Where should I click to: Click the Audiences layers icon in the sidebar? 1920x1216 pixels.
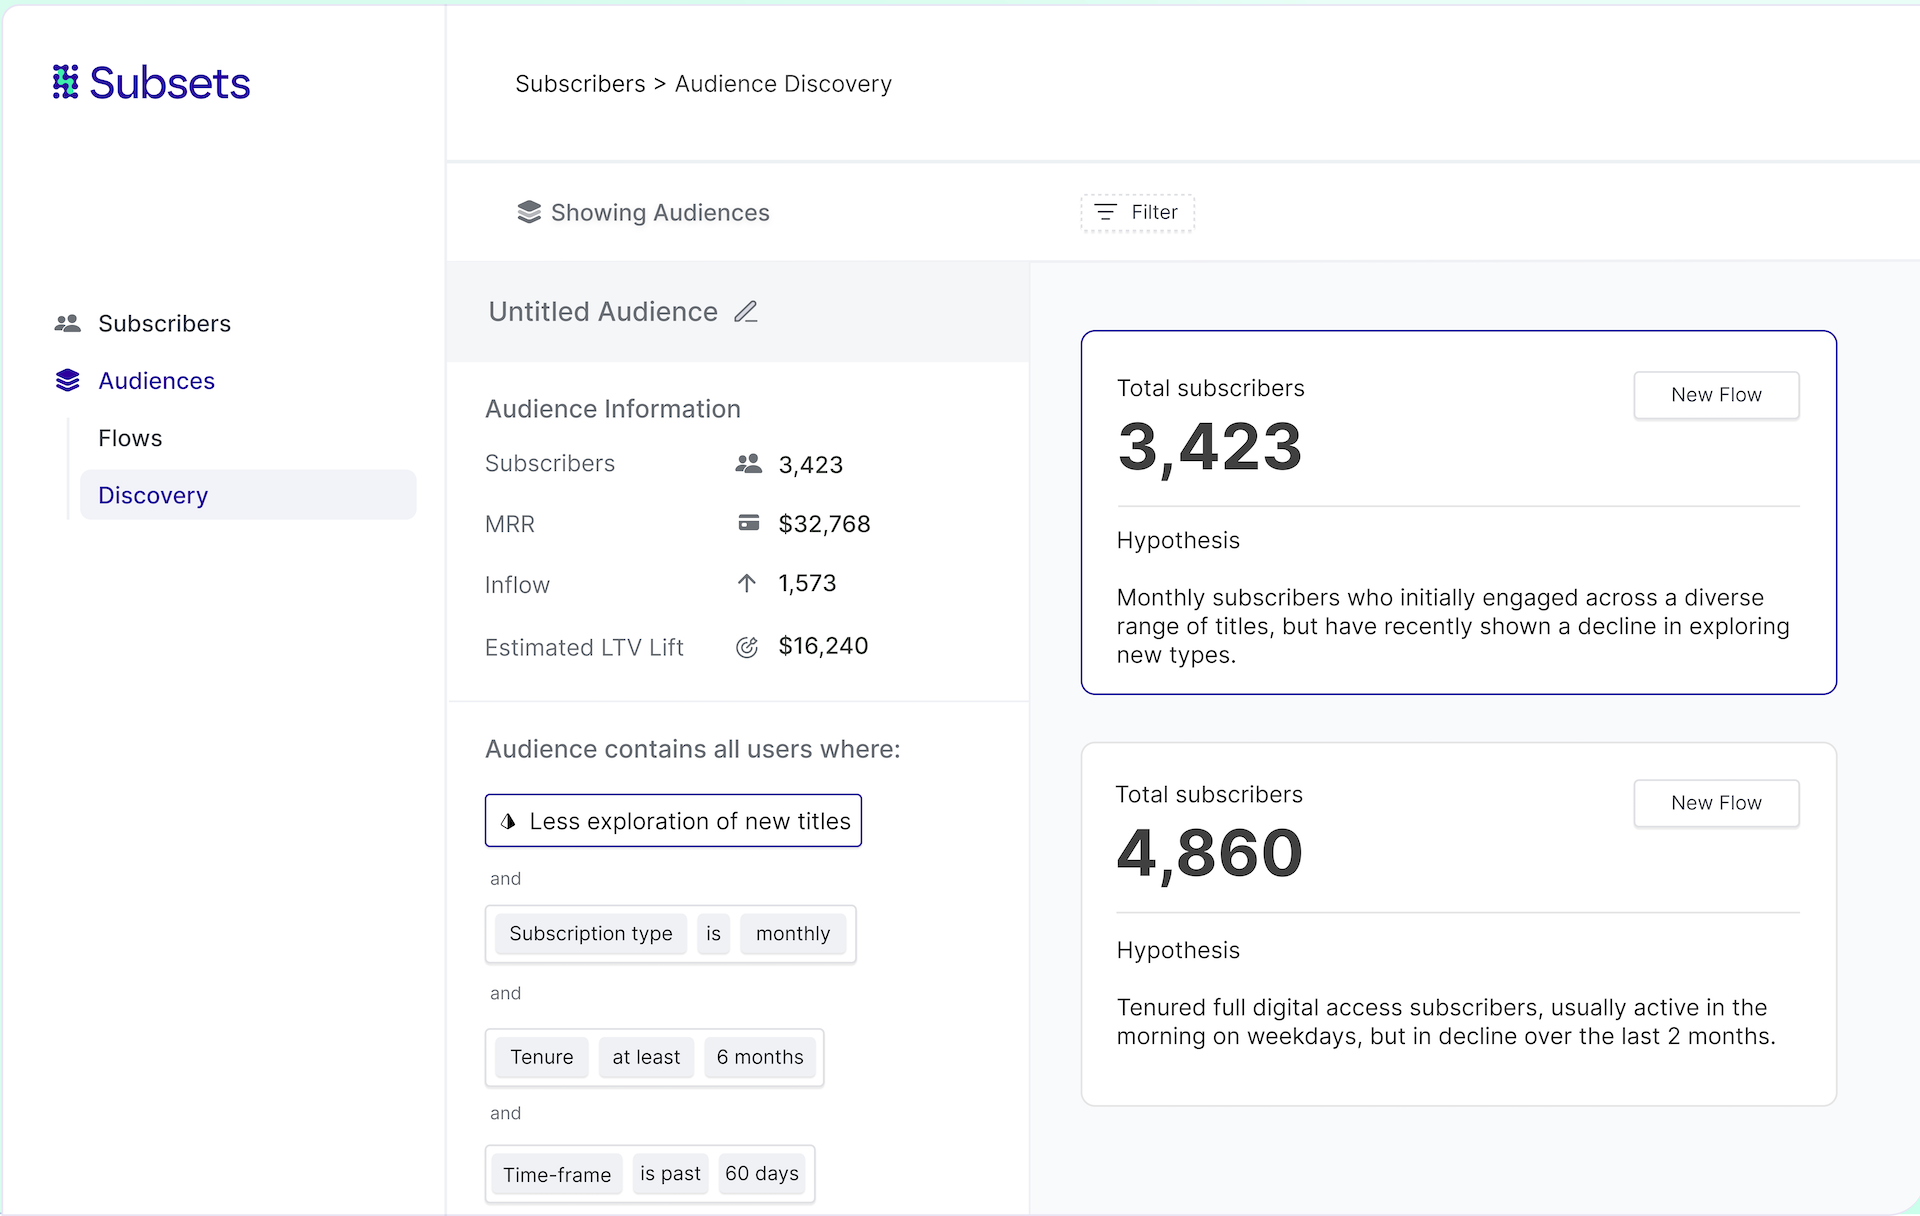click(x=67, y=380)
